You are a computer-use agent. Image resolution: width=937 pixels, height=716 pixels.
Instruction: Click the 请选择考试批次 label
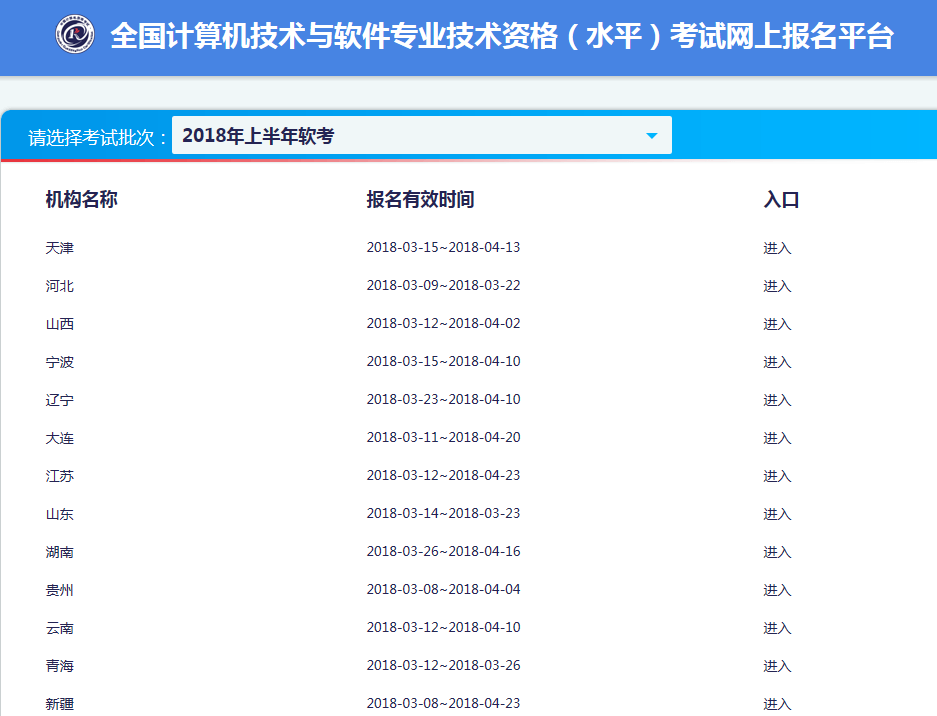[96, 137]
